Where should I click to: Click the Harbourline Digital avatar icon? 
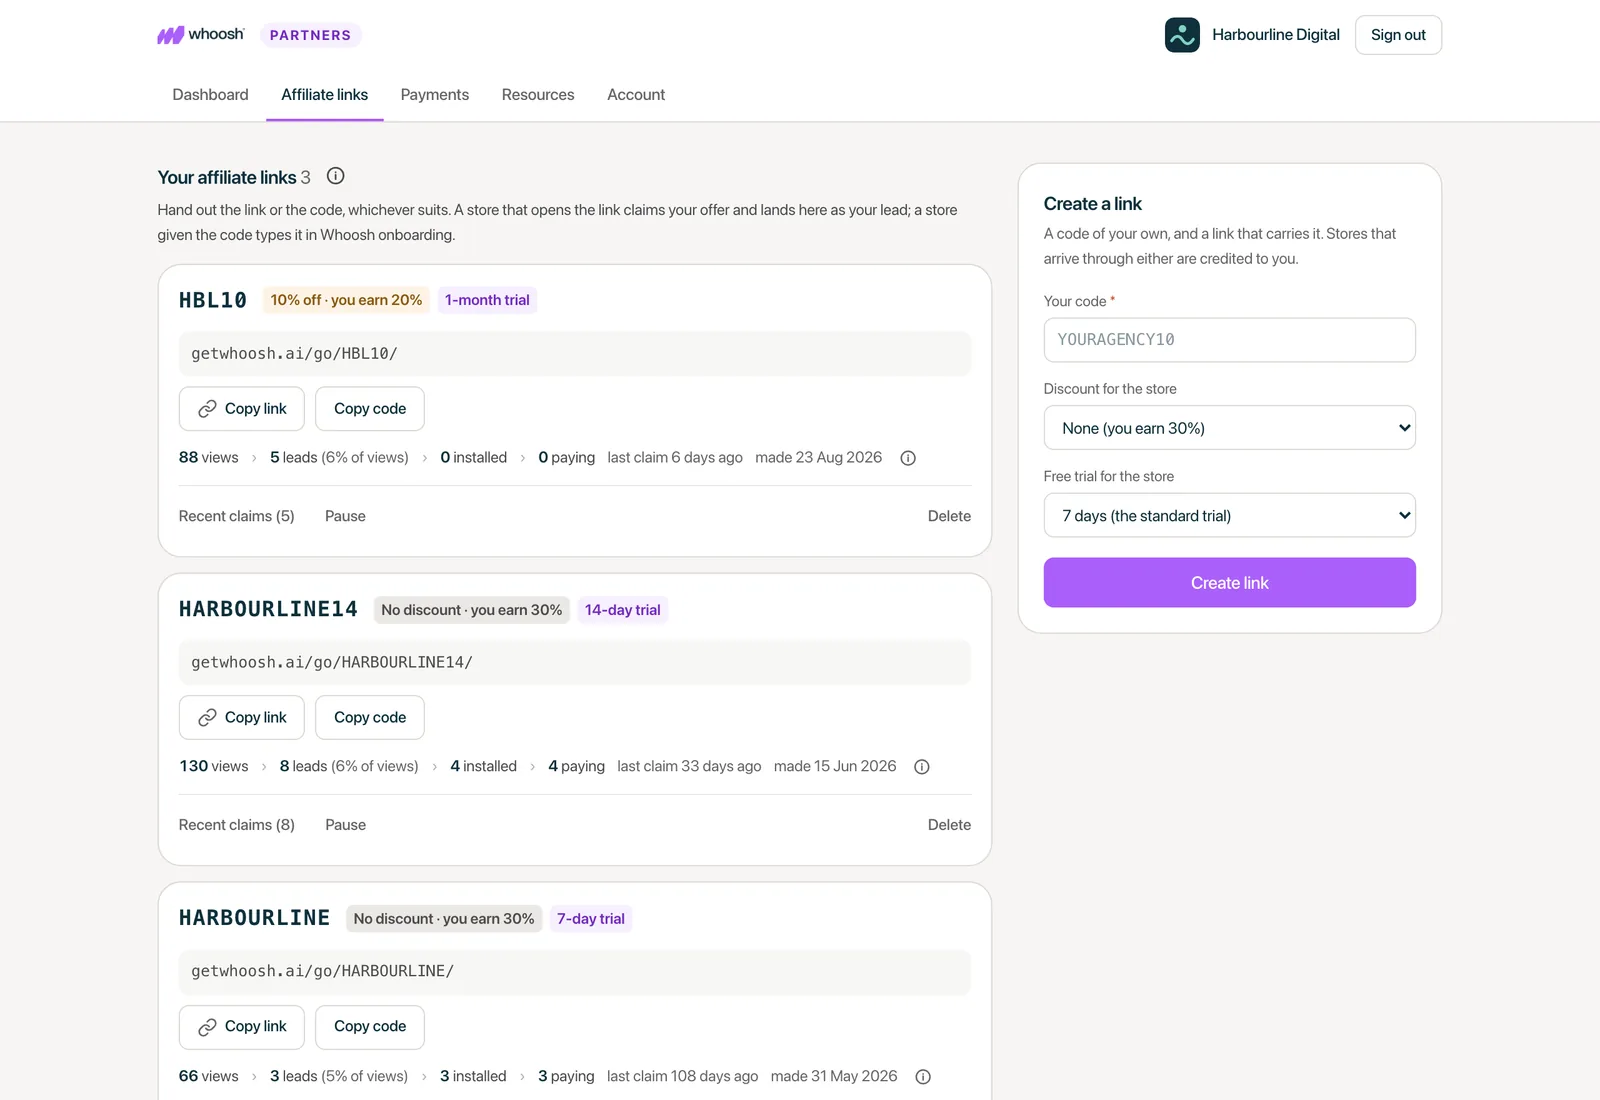tap(1182, 35)
